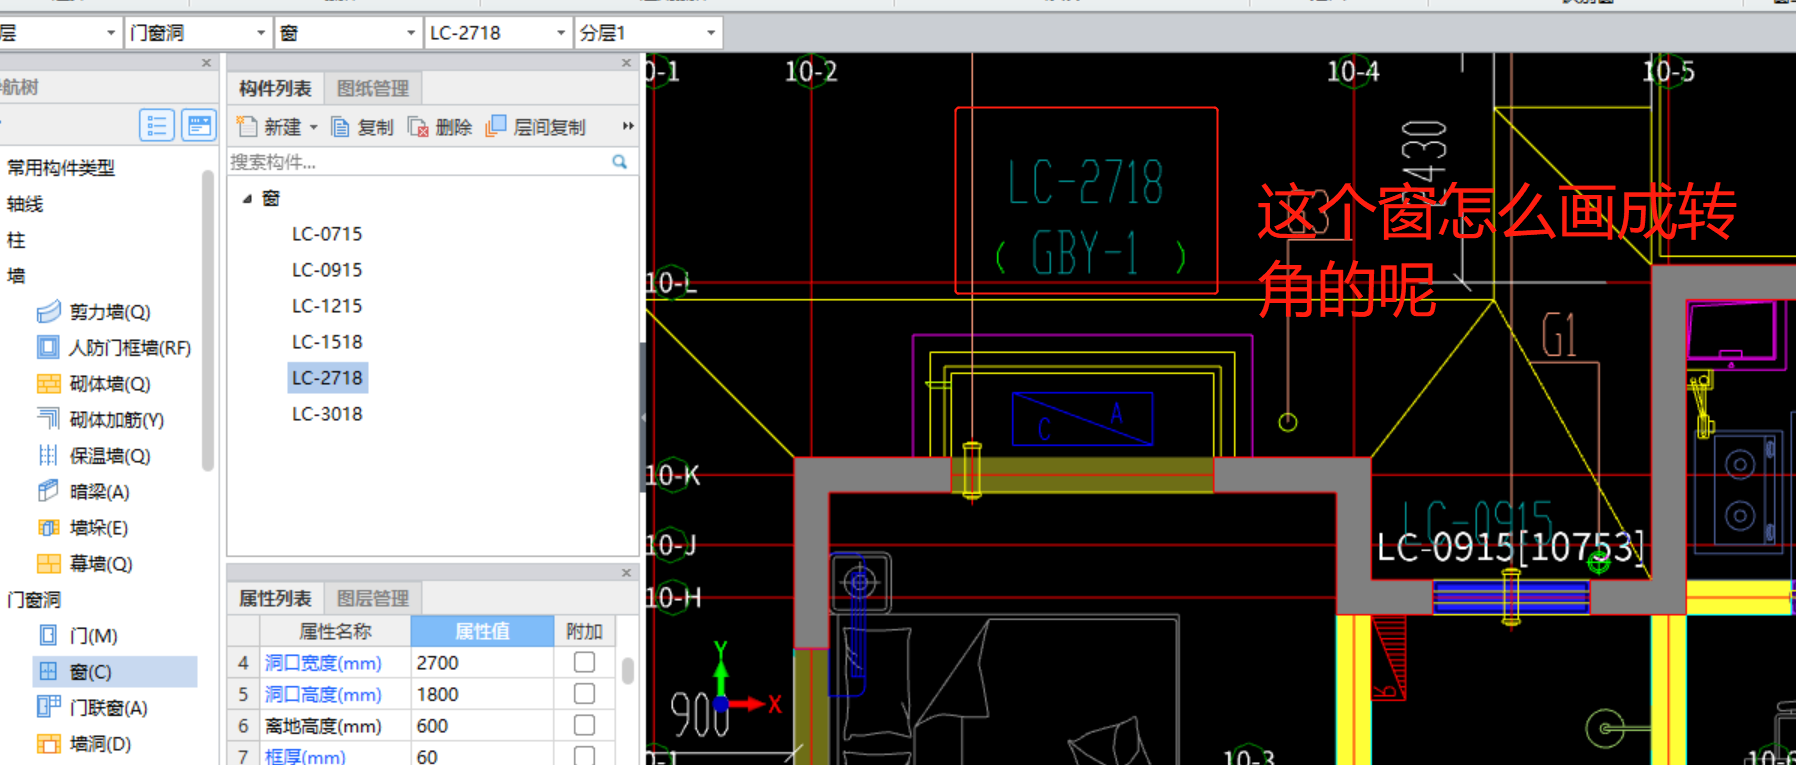
Task: Select LC-0715 in component list
Action: [327, 234]
